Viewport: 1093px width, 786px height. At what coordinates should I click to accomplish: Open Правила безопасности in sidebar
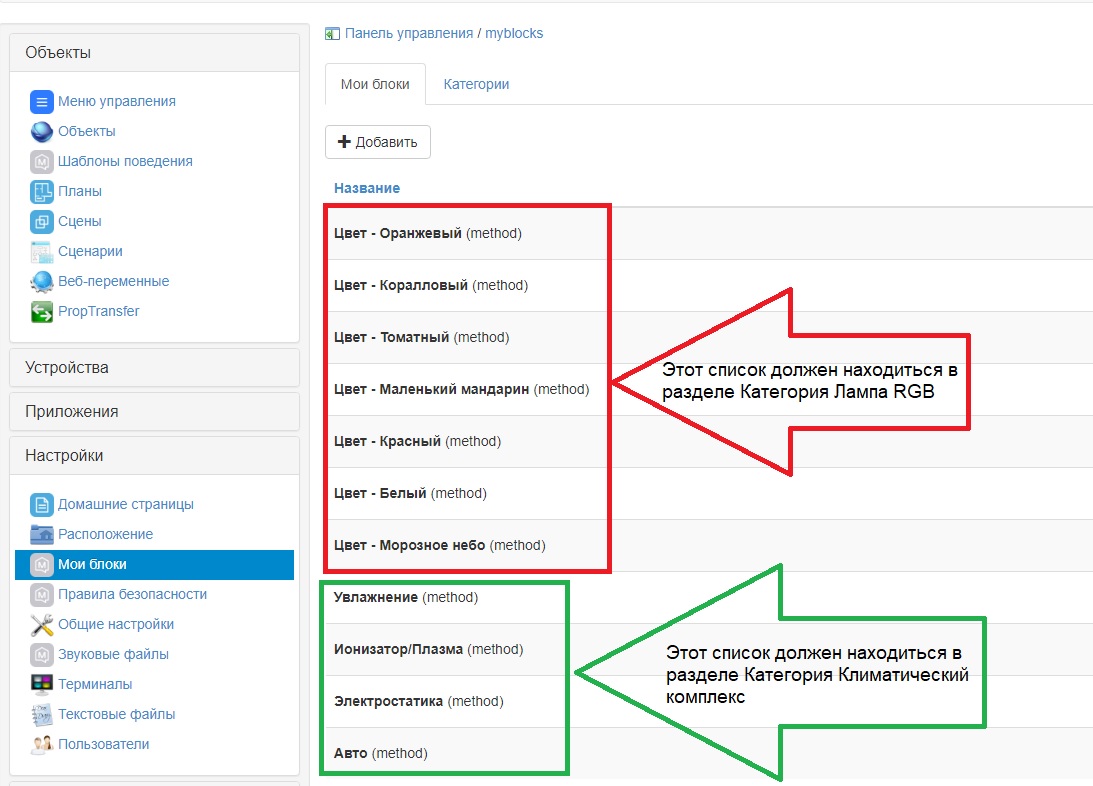[x=132, y=594]
